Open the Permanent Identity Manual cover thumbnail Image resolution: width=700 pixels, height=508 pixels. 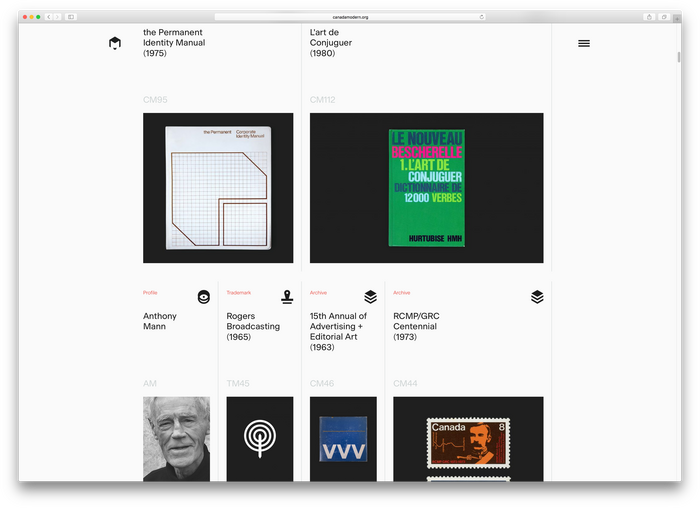(x=218, y=188)
